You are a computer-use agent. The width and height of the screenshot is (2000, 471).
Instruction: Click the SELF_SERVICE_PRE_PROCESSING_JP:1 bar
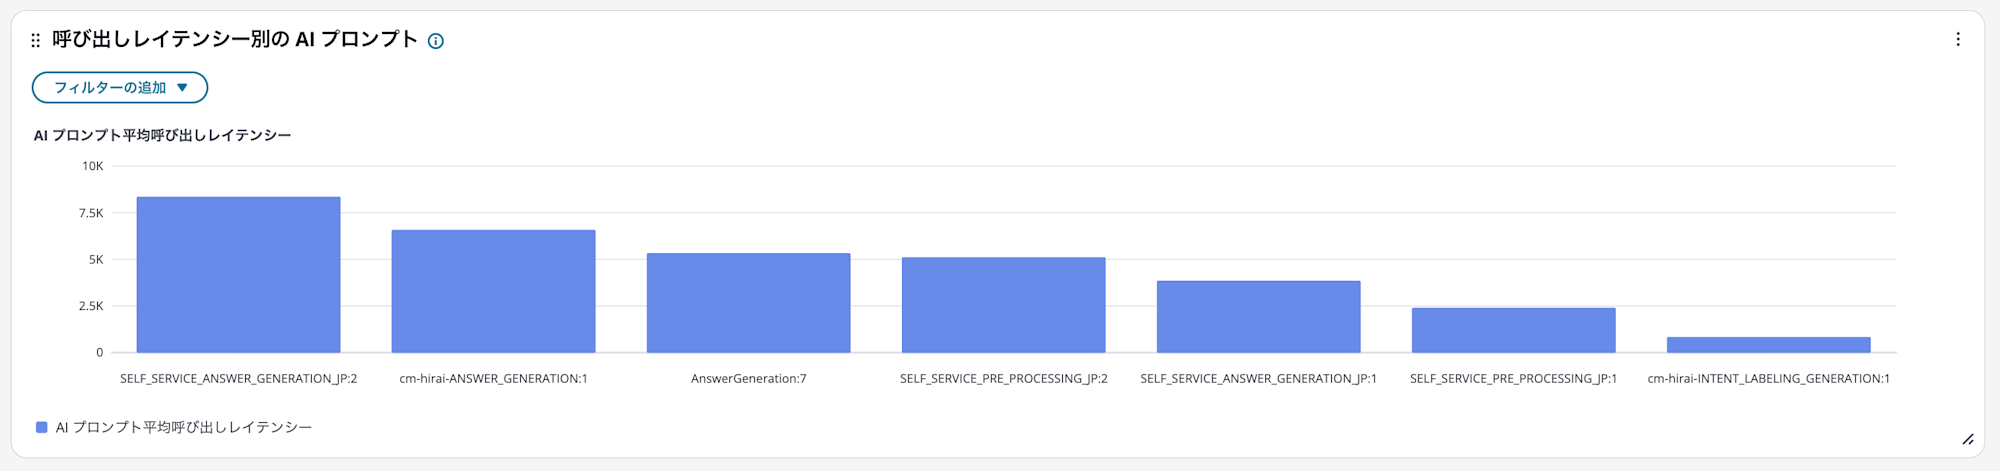(x=1513, y=330)
